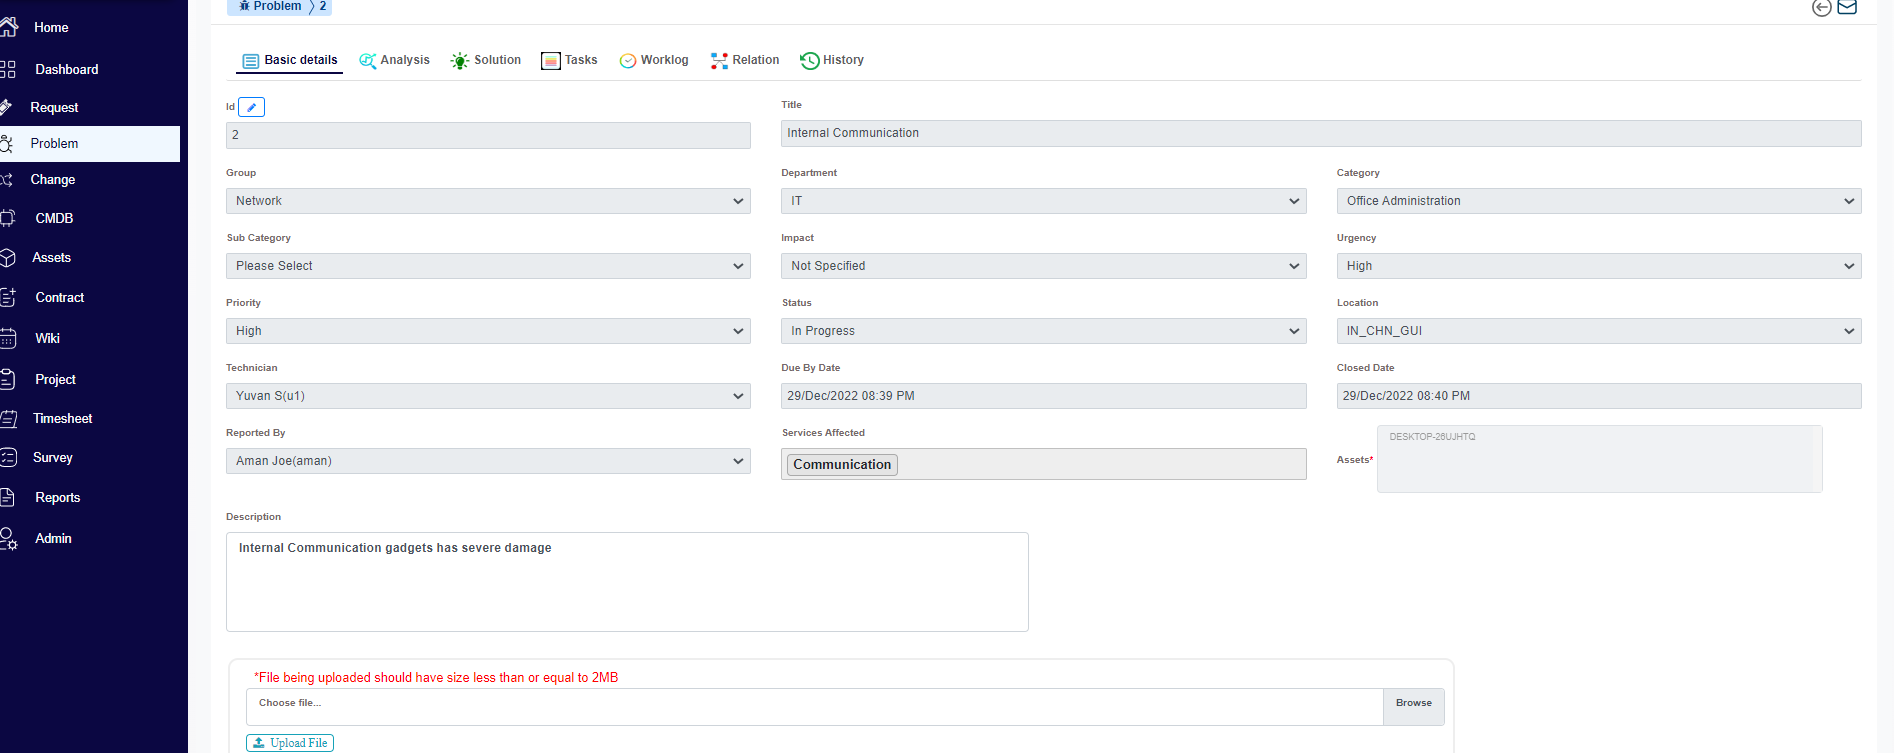Open the Group dropdown showing Network
The image size is (1894, 753).
point(488,201)
